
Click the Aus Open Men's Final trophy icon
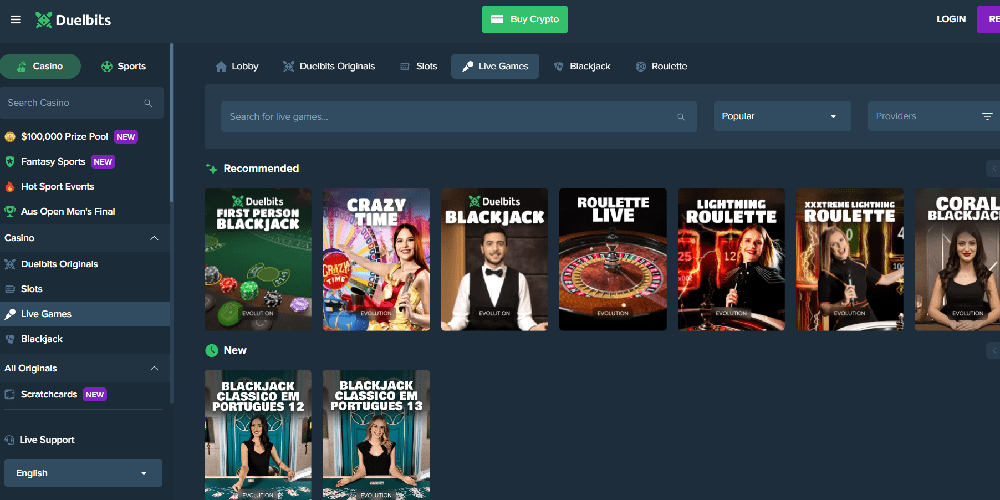tap(10, 212)
